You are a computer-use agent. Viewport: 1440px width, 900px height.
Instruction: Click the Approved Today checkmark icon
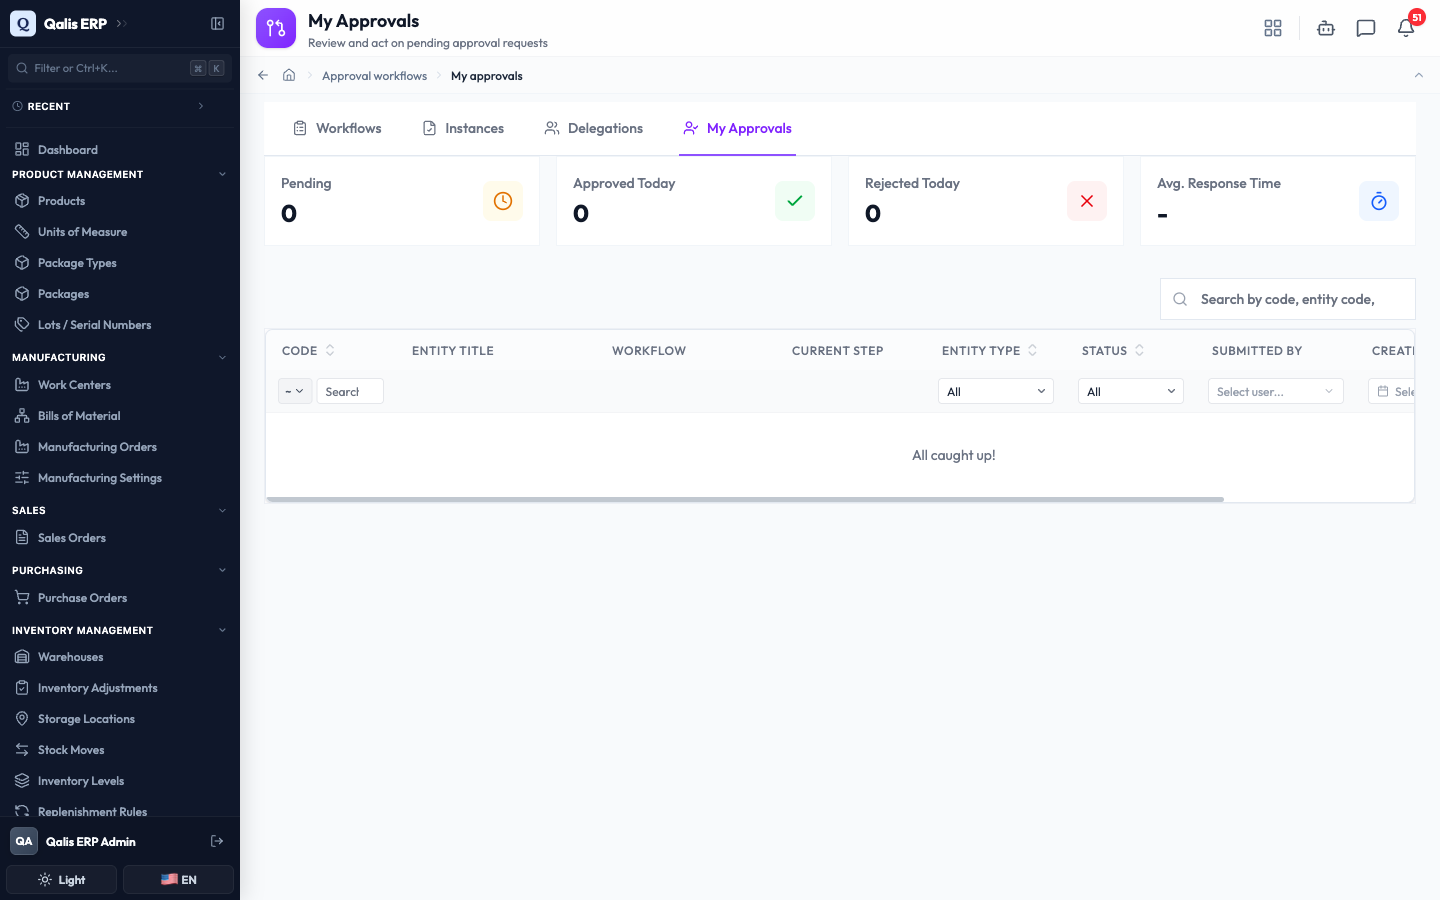pos(795,201)
